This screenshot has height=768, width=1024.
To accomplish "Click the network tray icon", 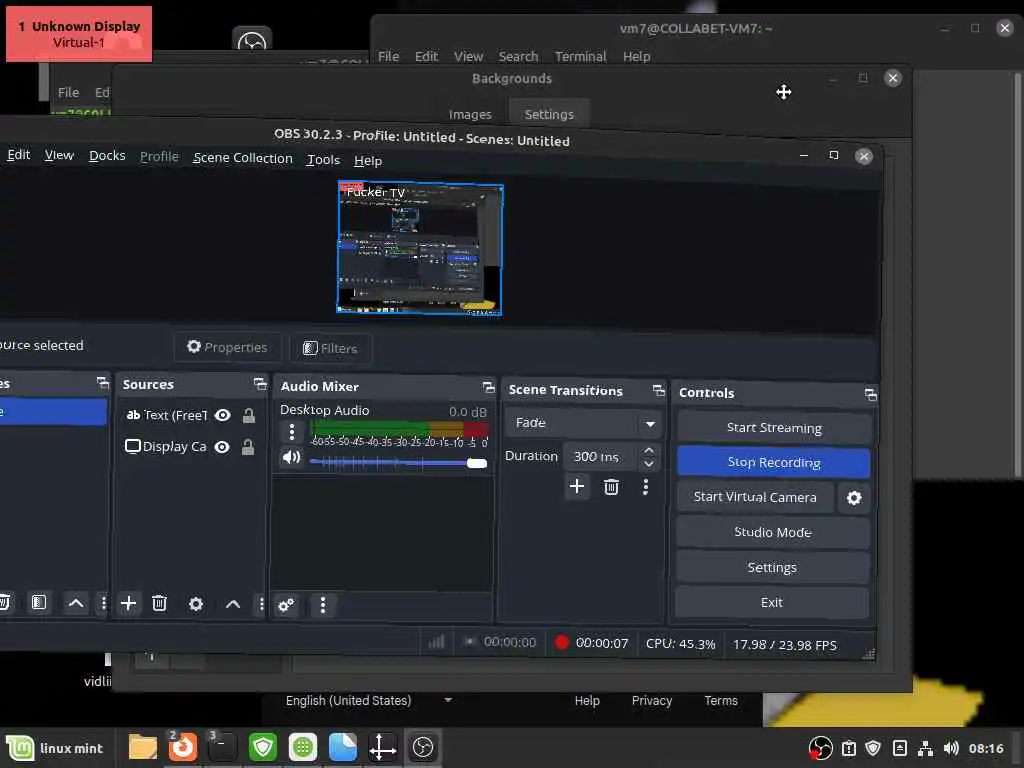I will (x=925, y=748).
